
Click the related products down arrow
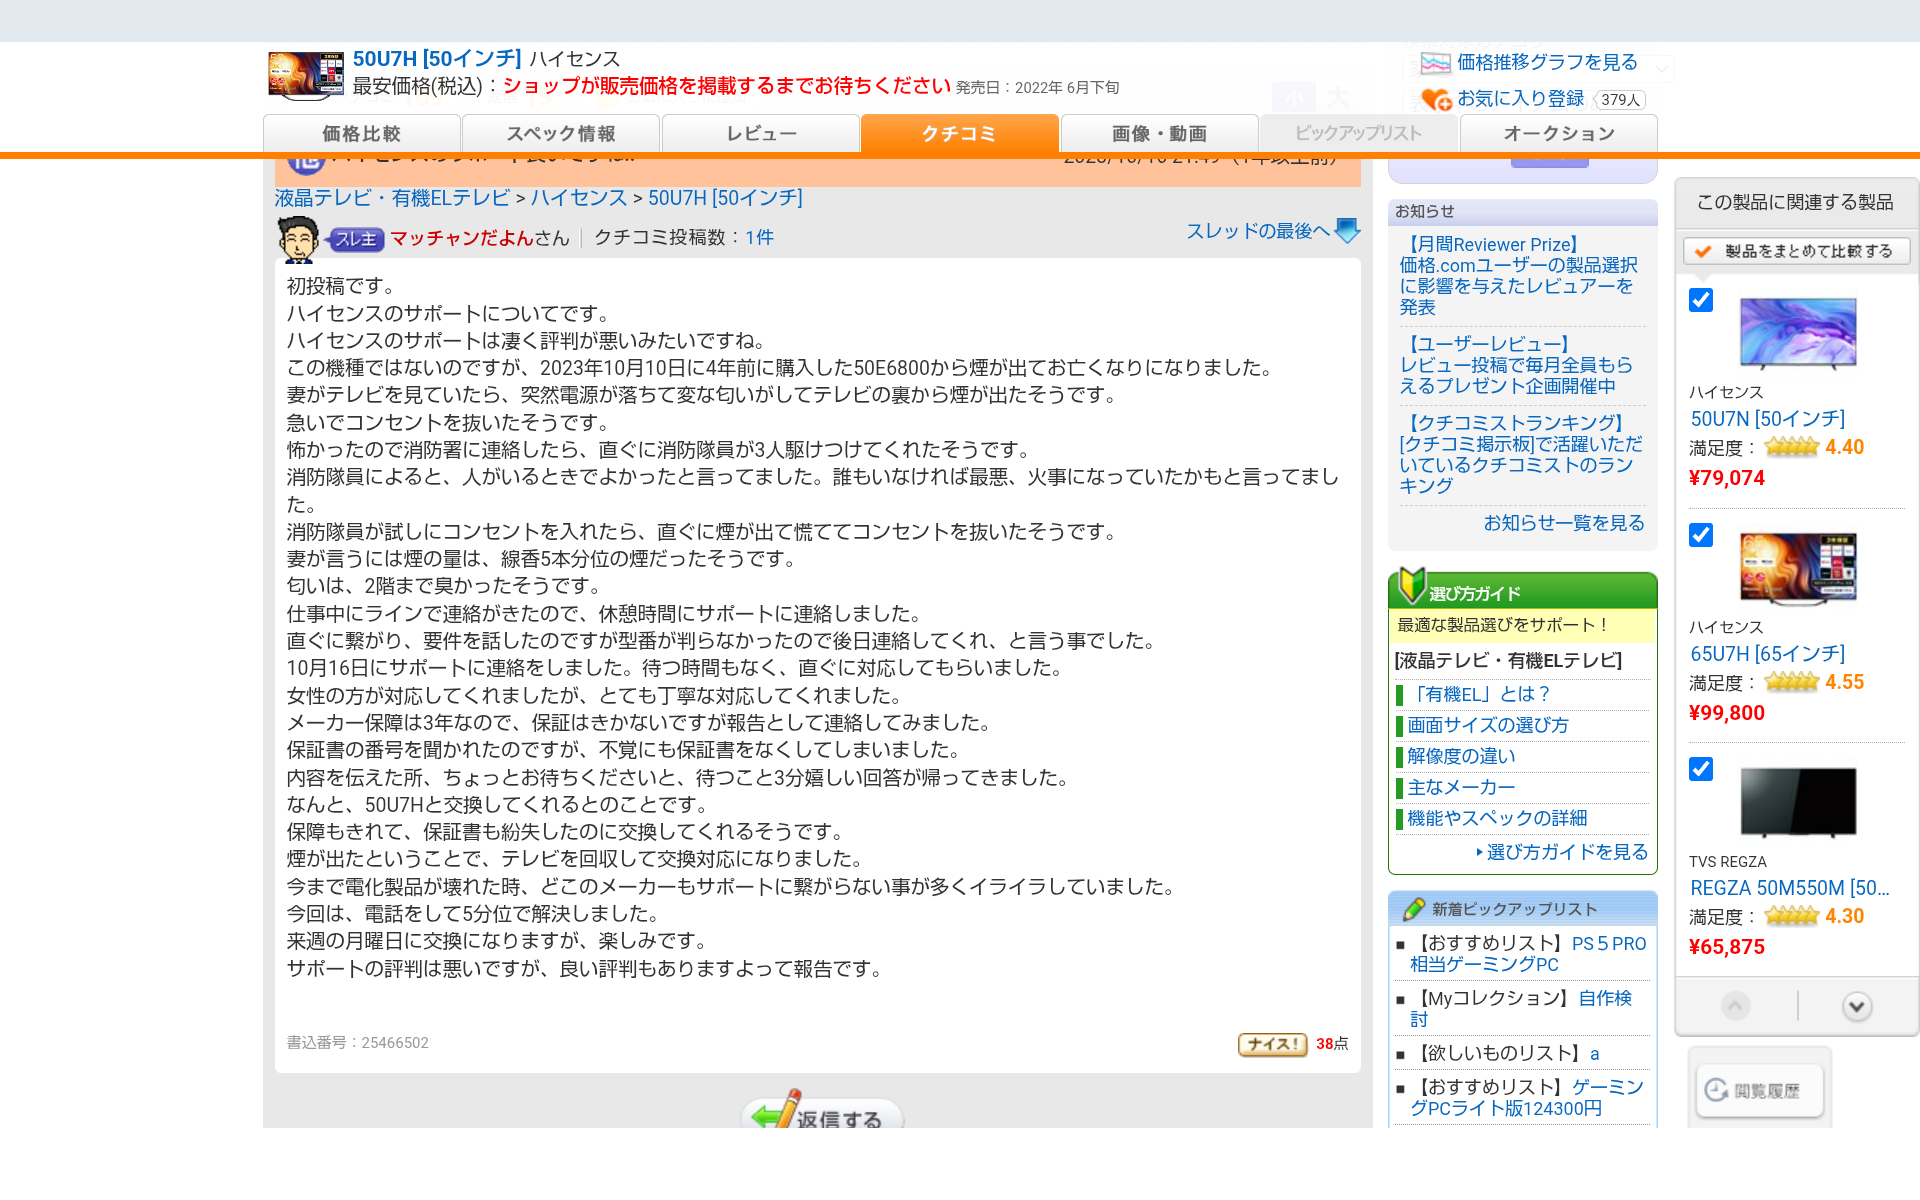1857,1006
